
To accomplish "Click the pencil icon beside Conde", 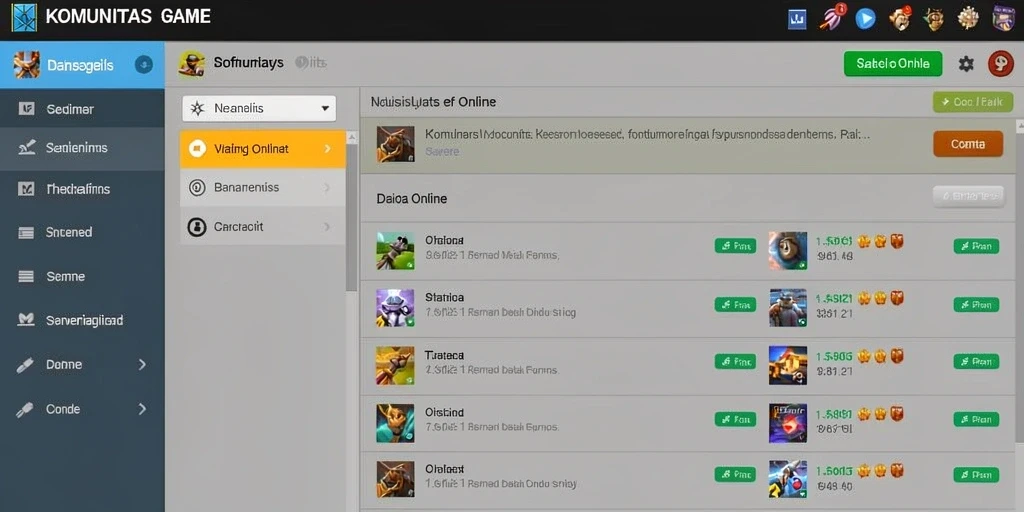I will [x=25, y=409].
